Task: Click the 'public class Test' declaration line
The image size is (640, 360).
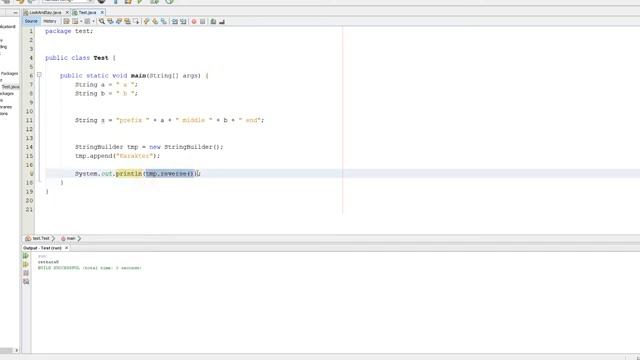Action: point(80,58)
